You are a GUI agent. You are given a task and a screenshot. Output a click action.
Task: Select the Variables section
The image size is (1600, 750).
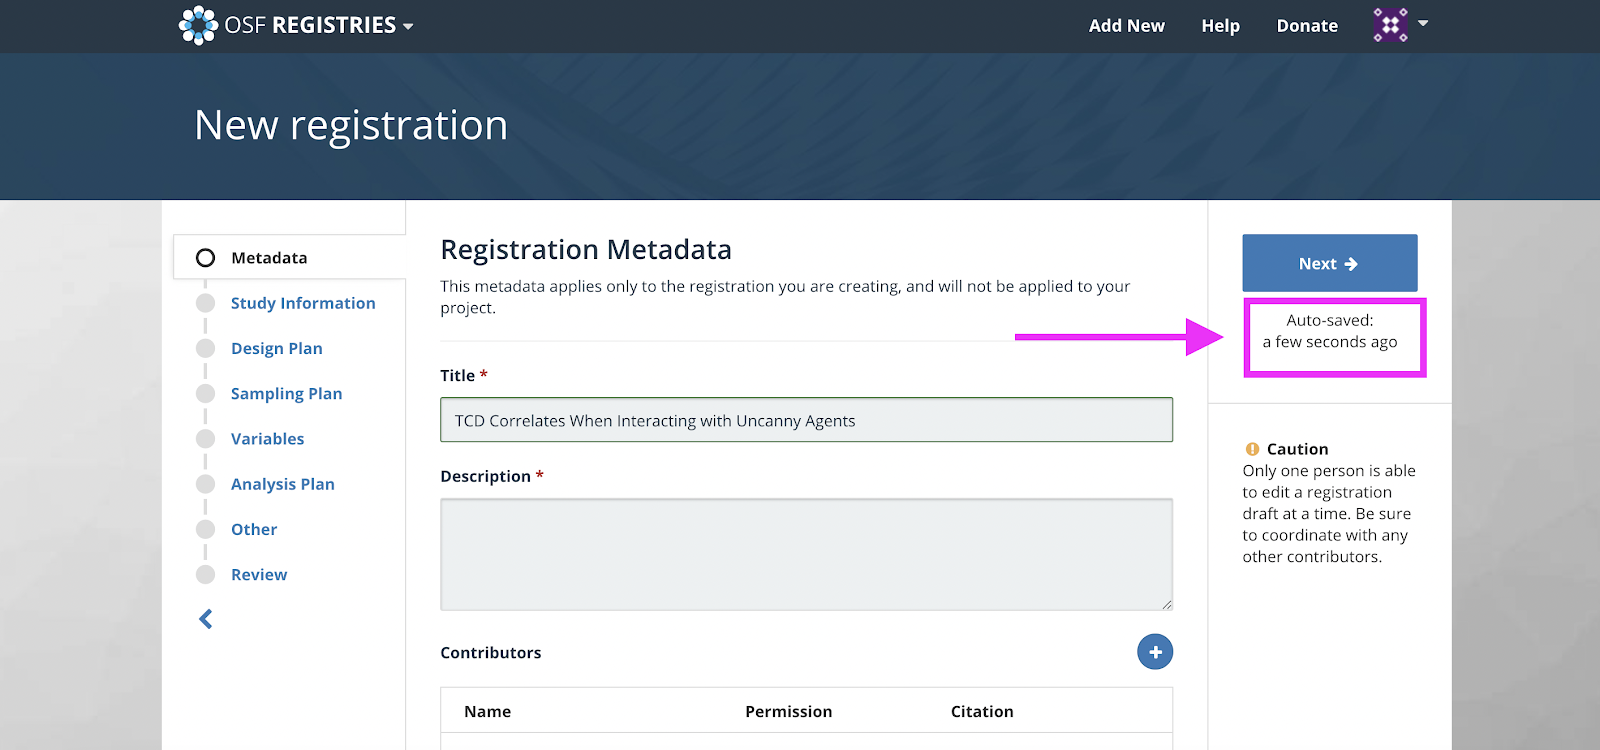tap(267, 439)
